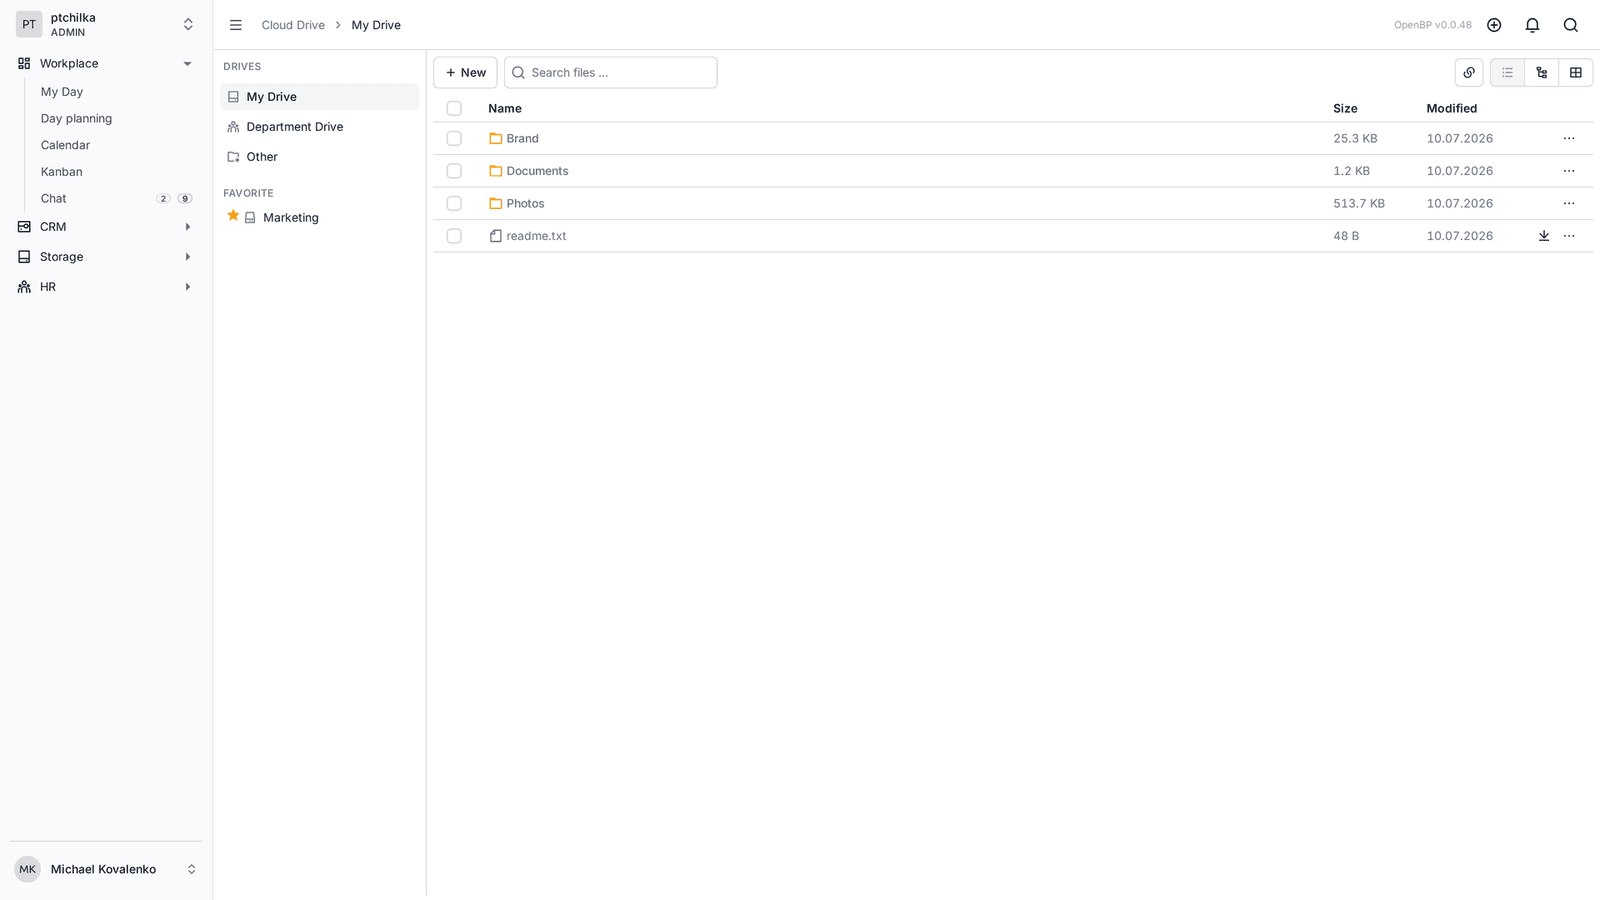Download readme.txt via download icon
1600x900 pixels.
click(1544, 236)
